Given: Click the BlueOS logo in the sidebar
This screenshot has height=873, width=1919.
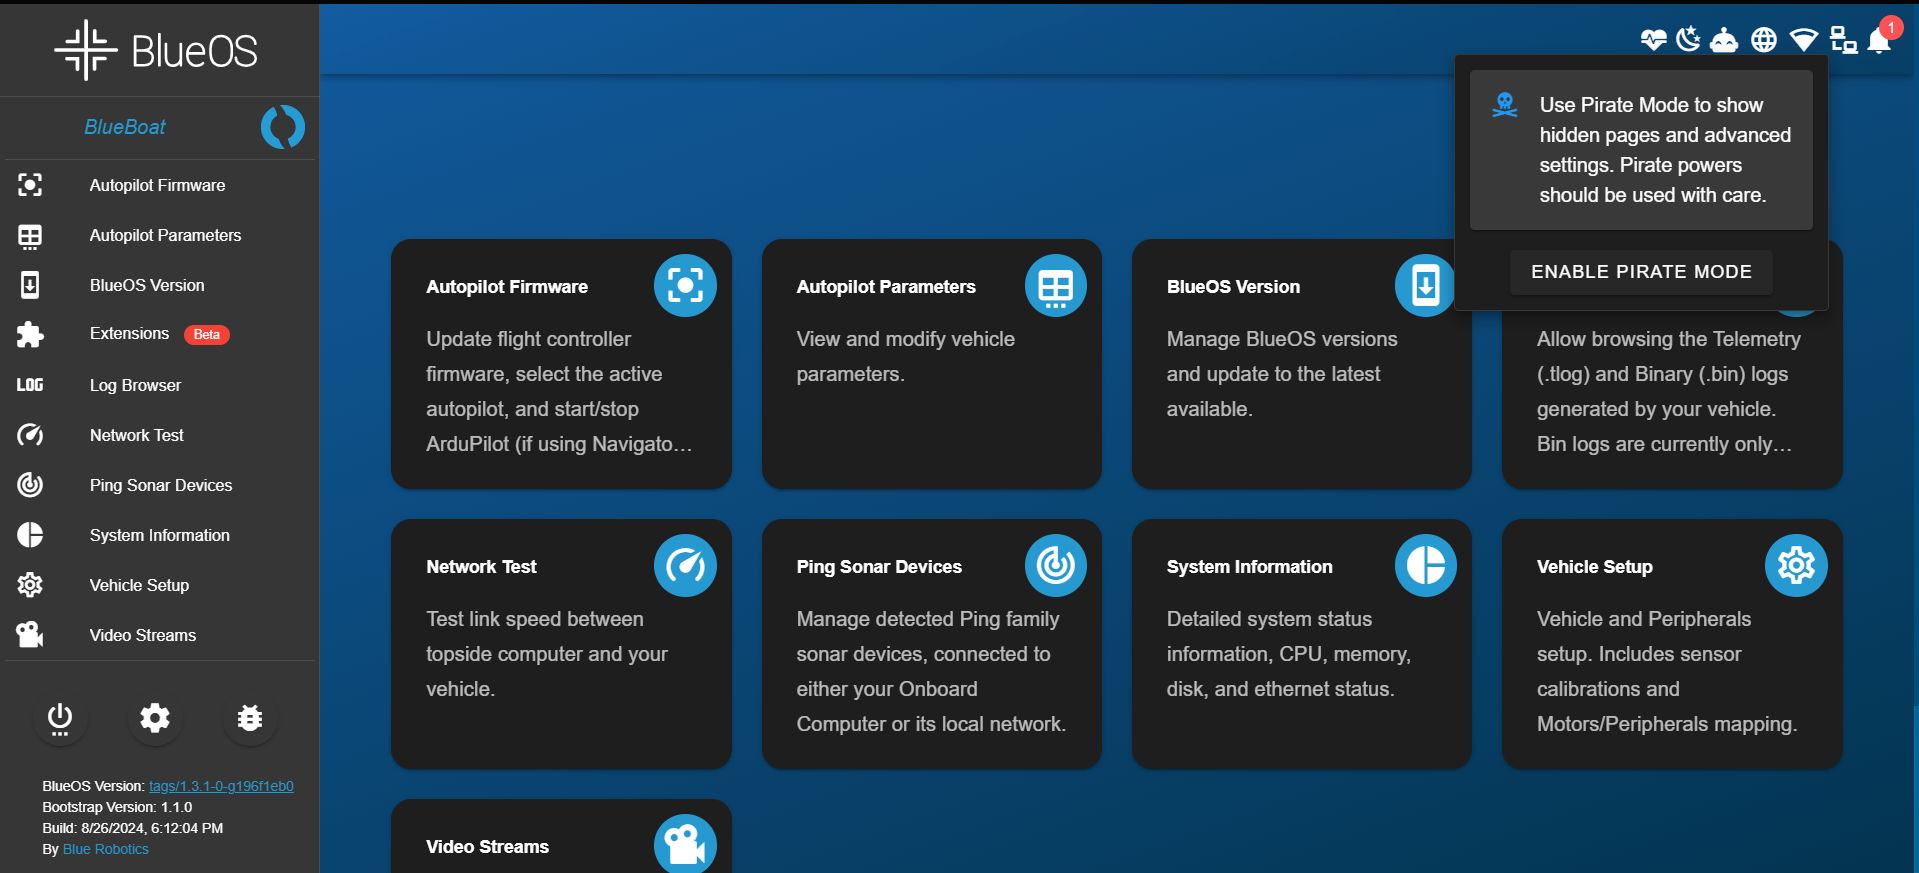Looking at the screenshot, I should [x=157, y=50].
